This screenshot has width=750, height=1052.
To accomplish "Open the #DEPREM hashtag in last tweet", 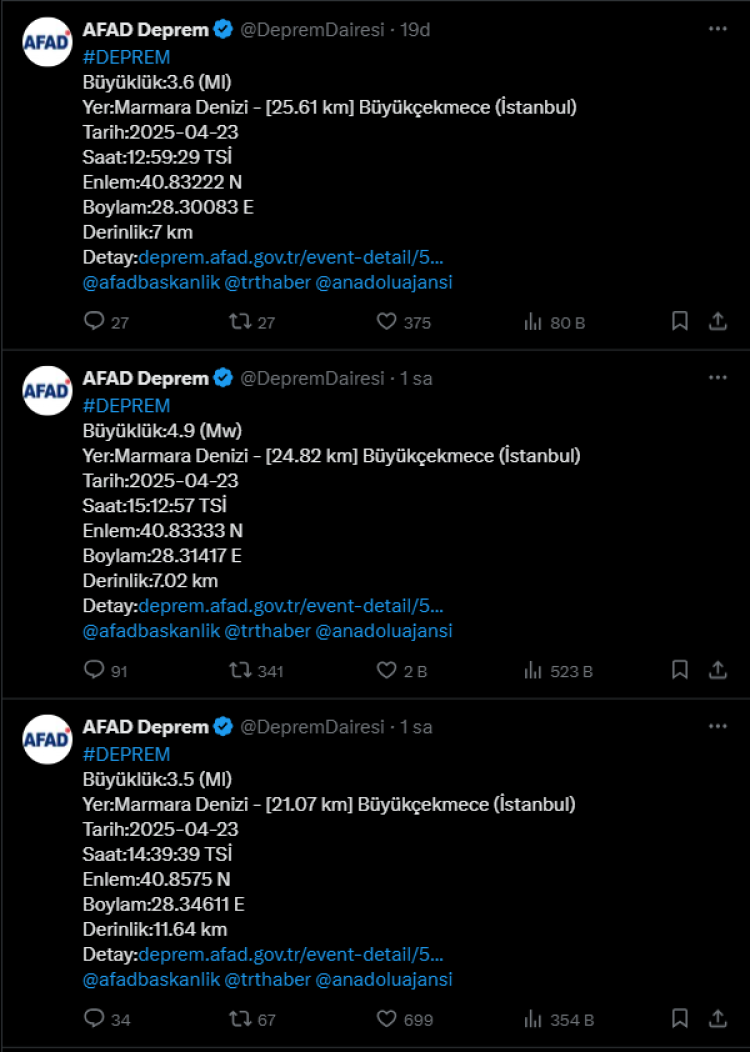I will coord(126,754).
